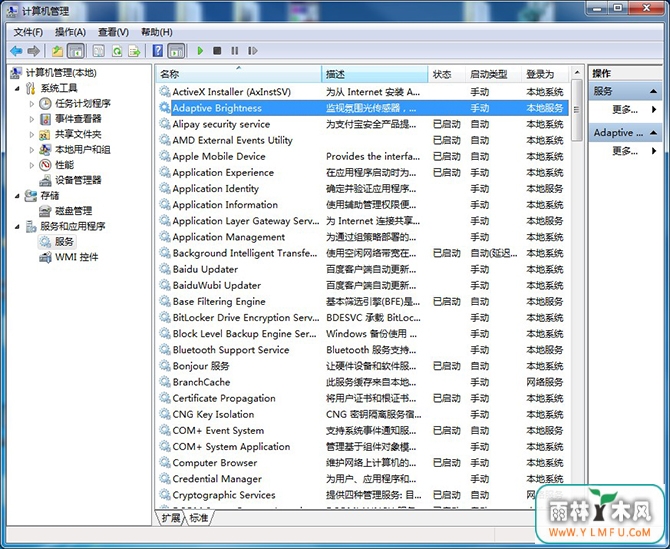The image size is (670, 549).
Task: Toggle the Show/Hide console tree icon
Action: click(x=76, y=51)
